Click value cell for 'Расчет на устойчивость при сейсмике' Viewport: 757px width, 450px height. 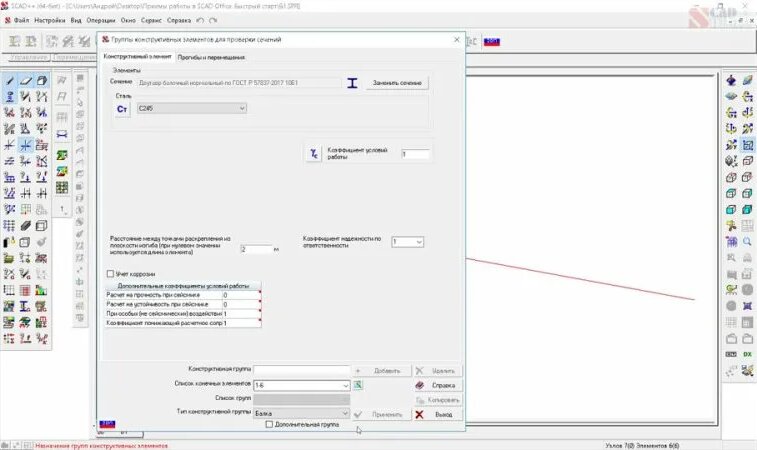point(241,304)
